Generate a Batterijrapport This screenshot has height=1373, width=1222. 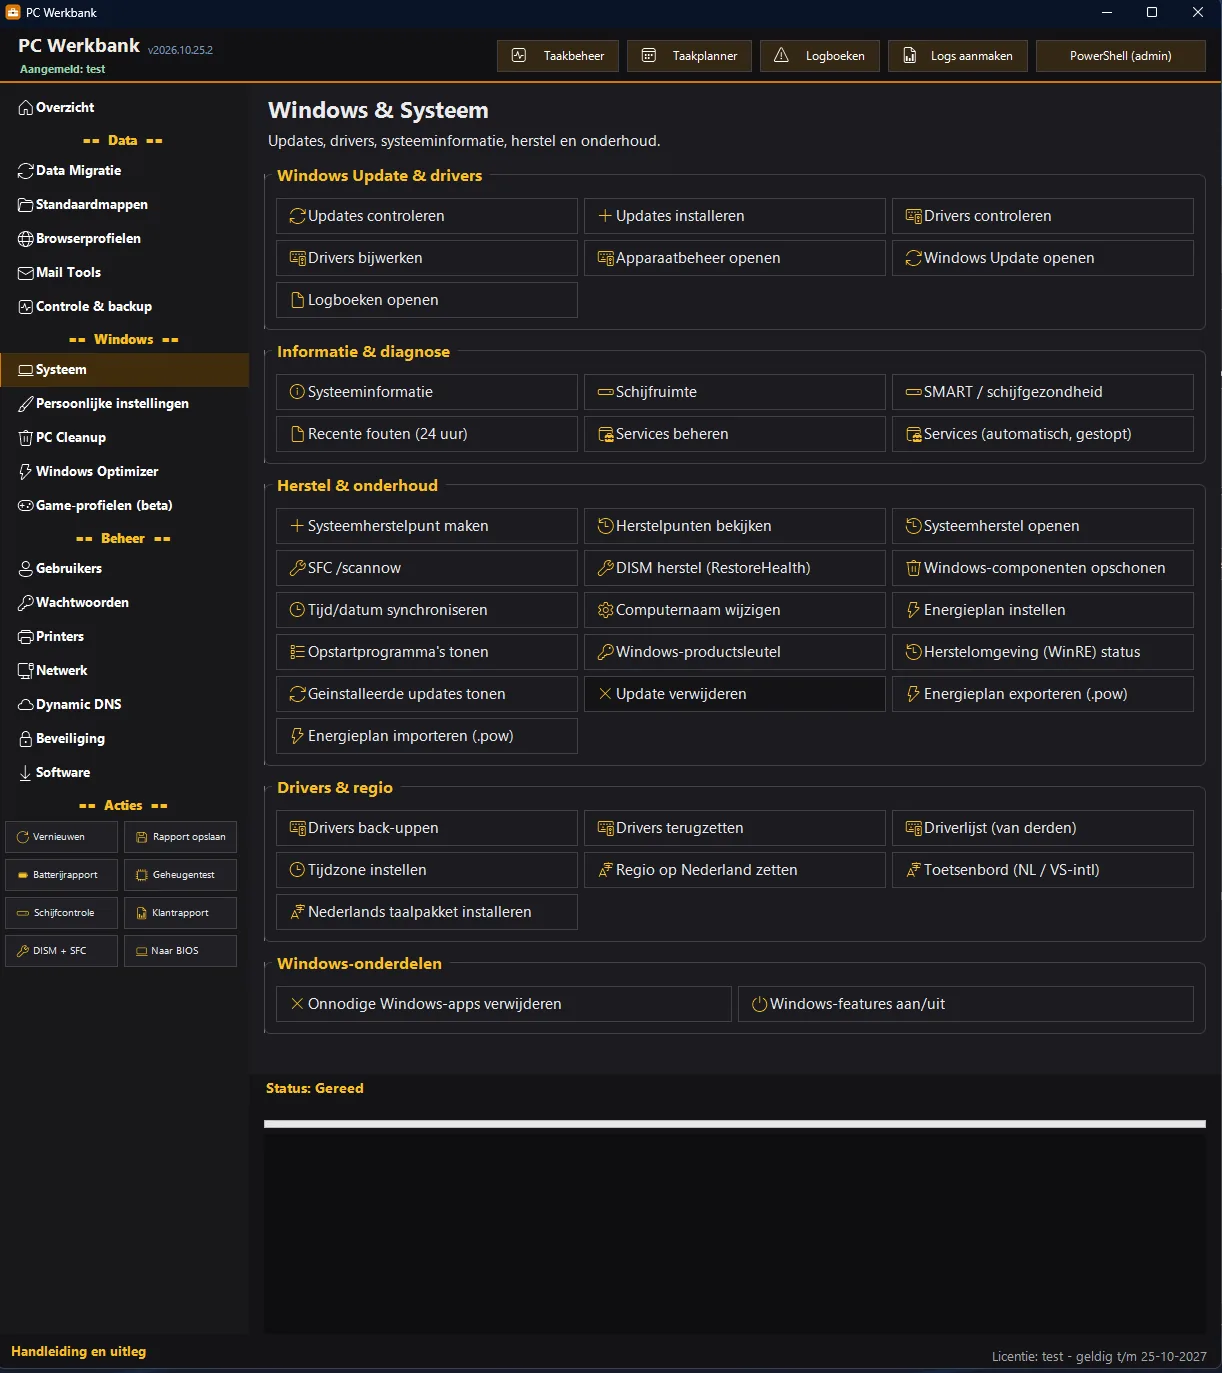(61, 875)
